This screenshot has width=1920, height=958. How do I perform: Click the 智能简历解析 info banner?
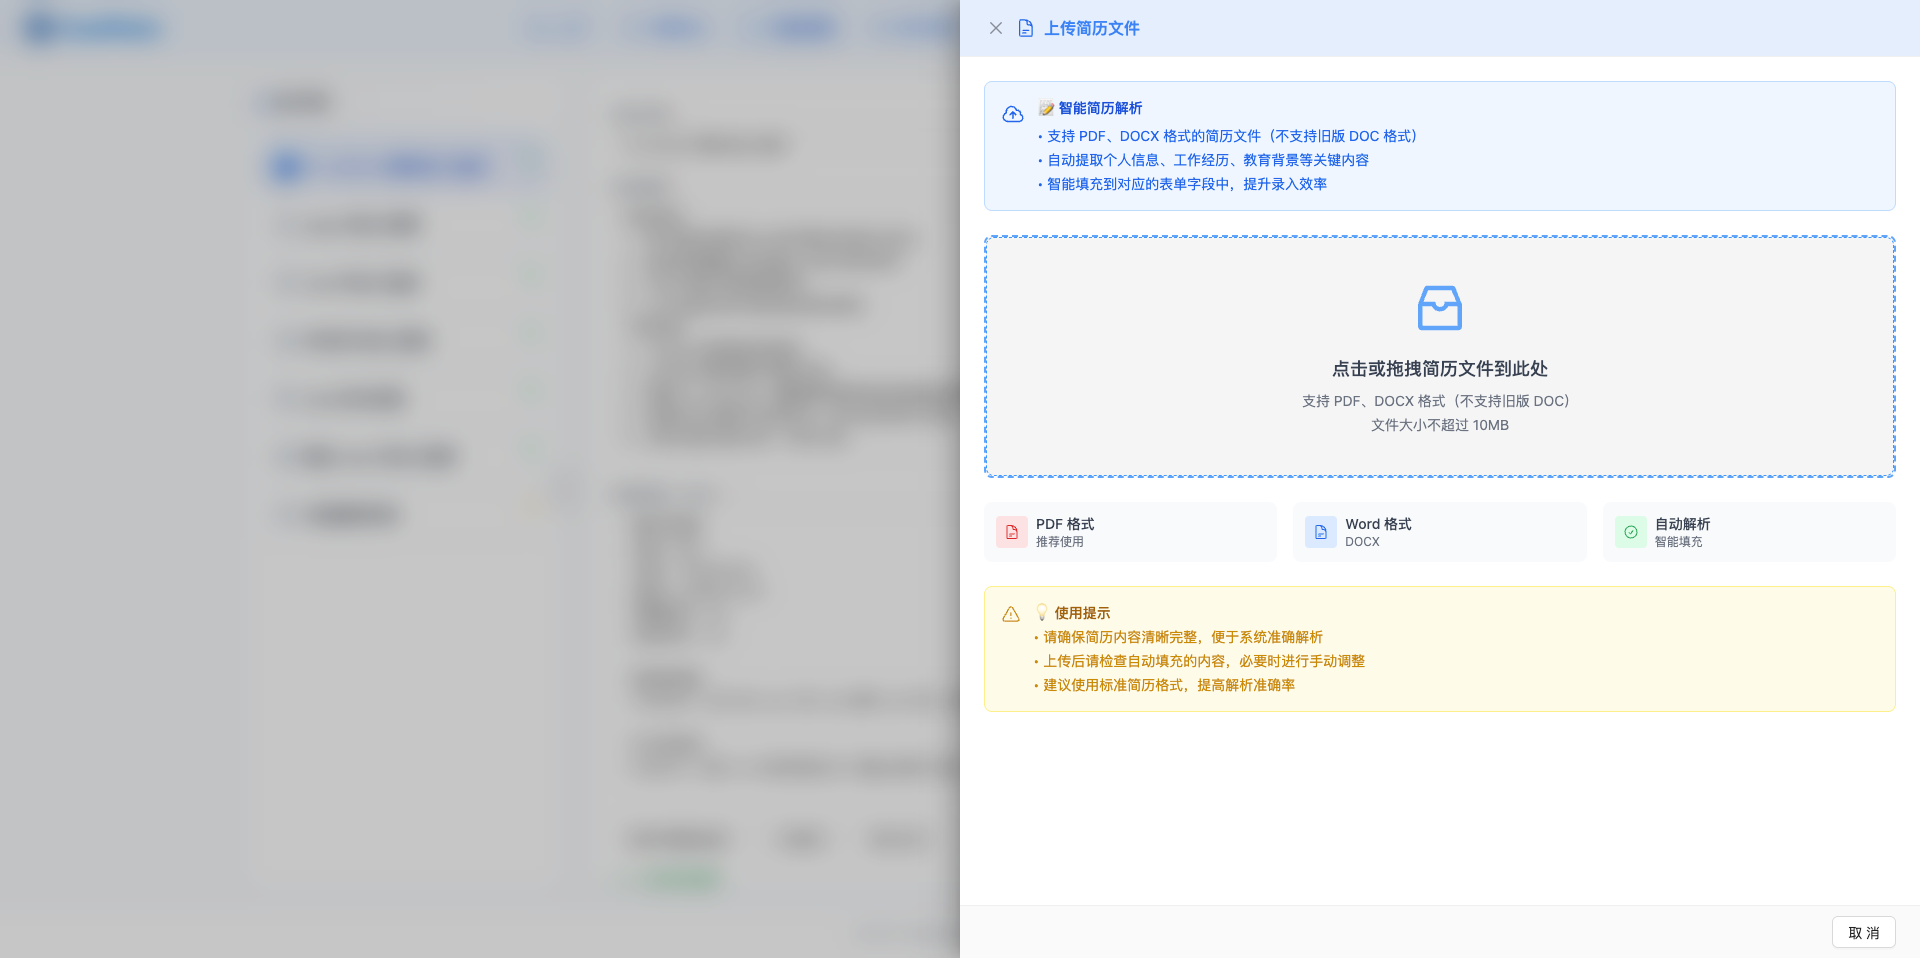click(1439, 146)
